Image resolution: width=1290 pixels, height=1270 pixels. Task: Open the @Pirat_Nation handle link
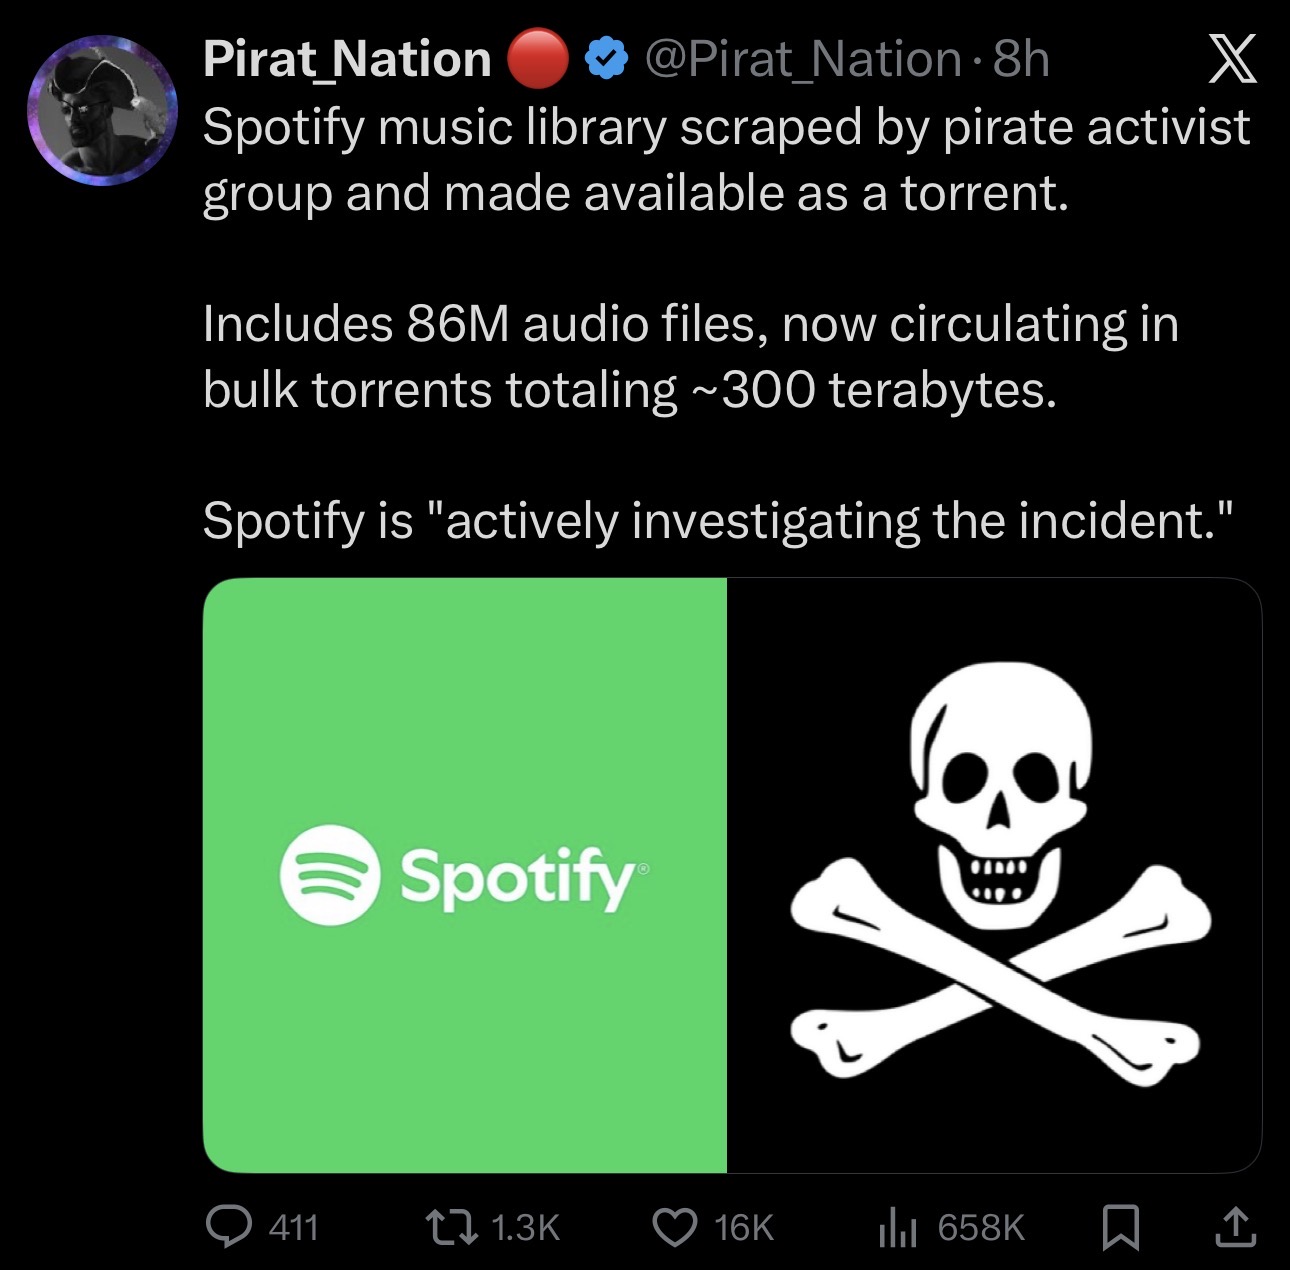point(803,59)
